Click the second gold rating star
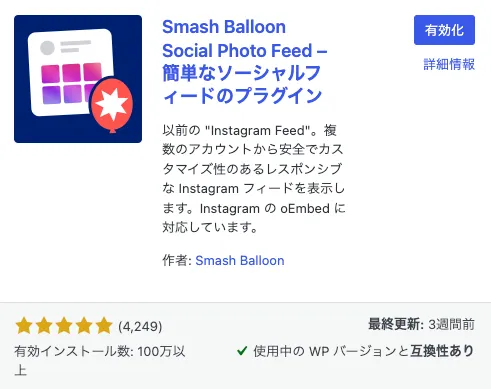The height and width of the screenshot is (389, 491). [x=44, y=326]
